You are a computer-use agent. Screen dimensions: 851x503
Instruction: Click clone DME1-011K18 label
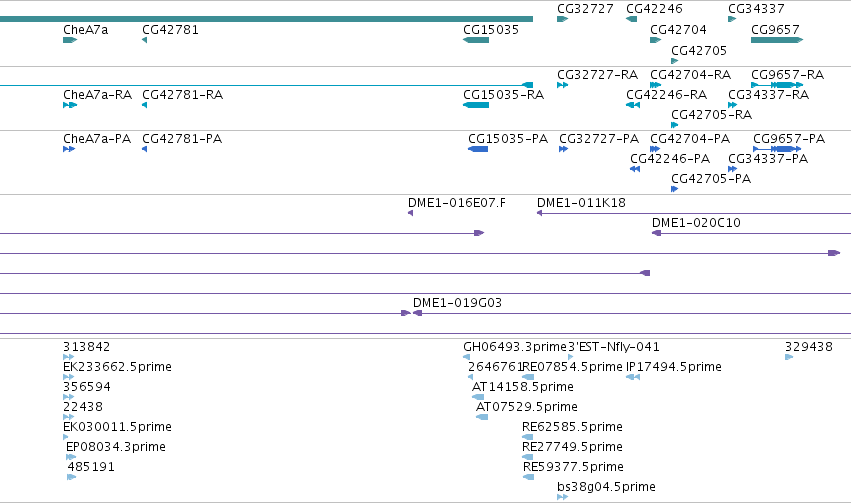click(581, 203)
